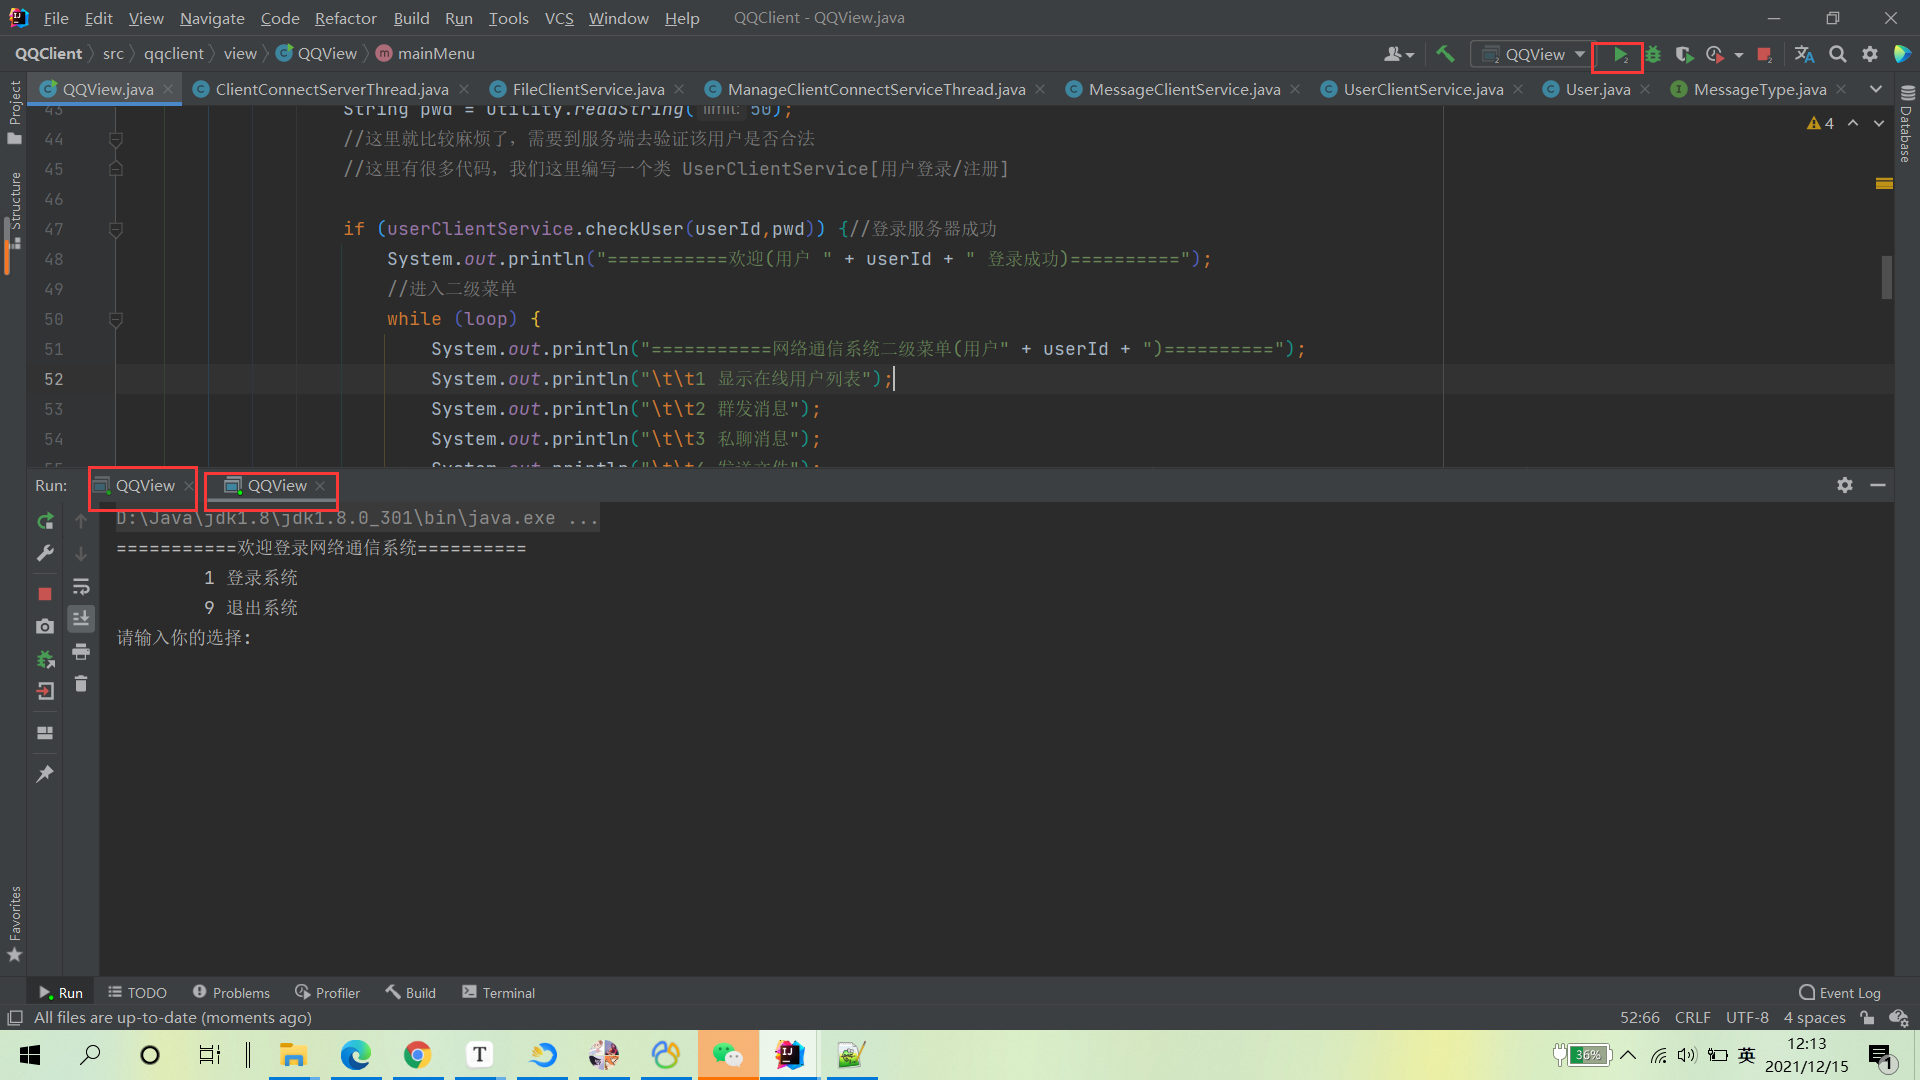Open the Navigate menu
The image size is (1920, 1080).
(x=212, y=18)
